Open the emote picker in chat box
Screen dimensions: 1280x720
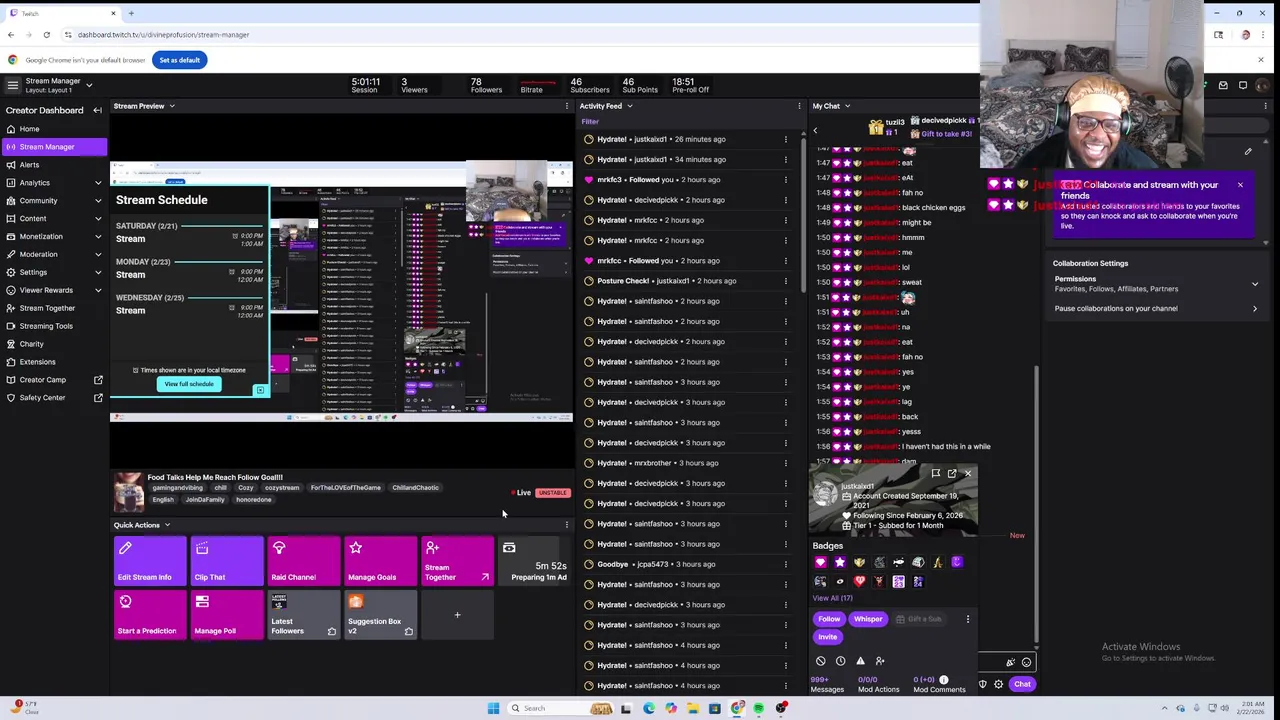click(x=1026, y=662)
